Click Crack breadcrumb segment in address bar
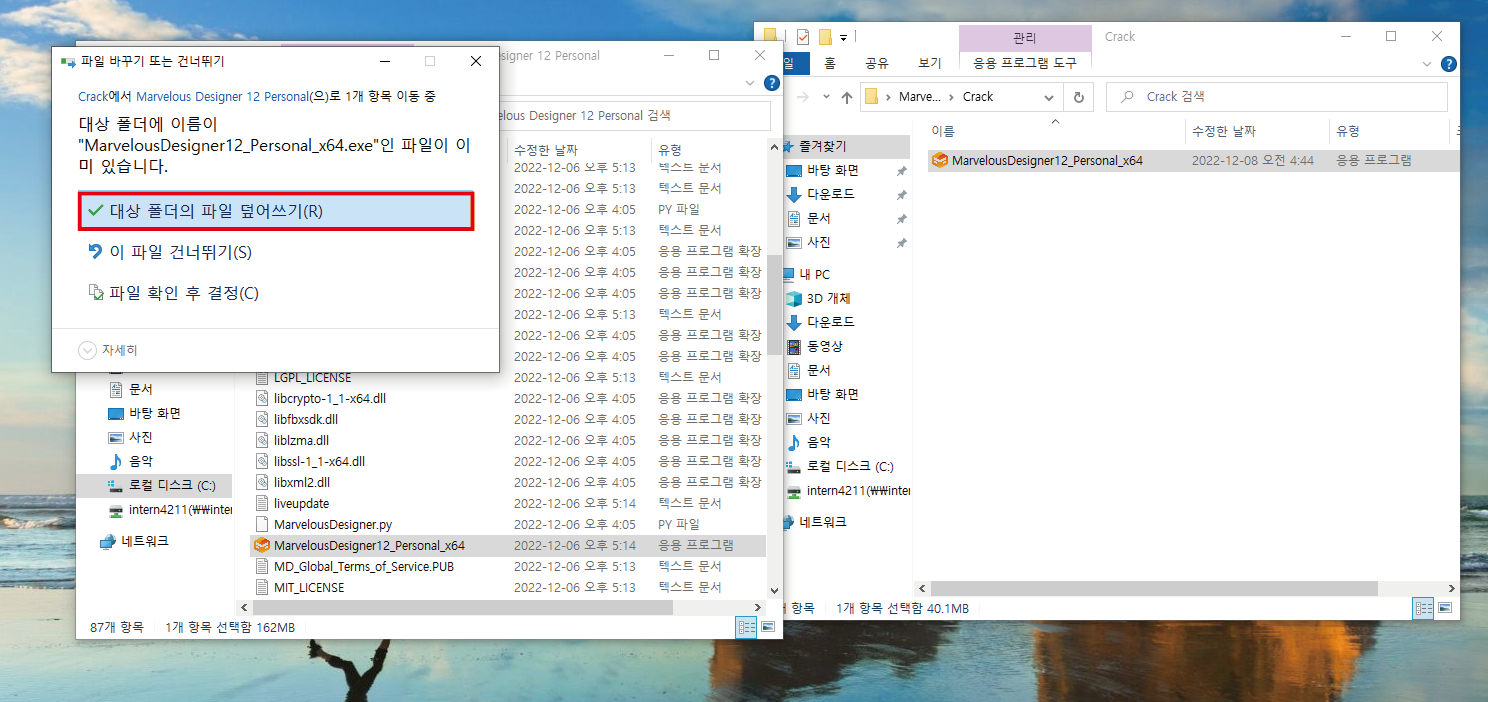Viewport: 1488px width, 702px height. point(978,97)
